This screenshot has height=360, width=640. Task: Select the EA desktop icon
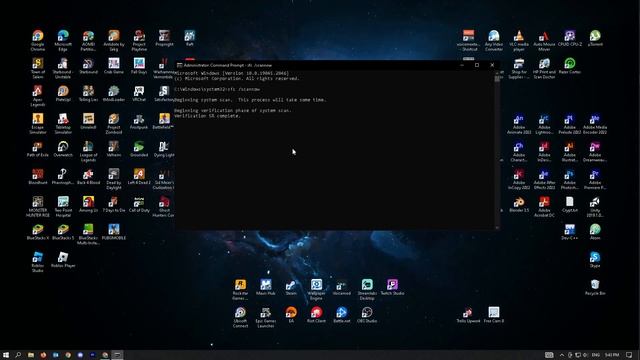pos(291,315)
